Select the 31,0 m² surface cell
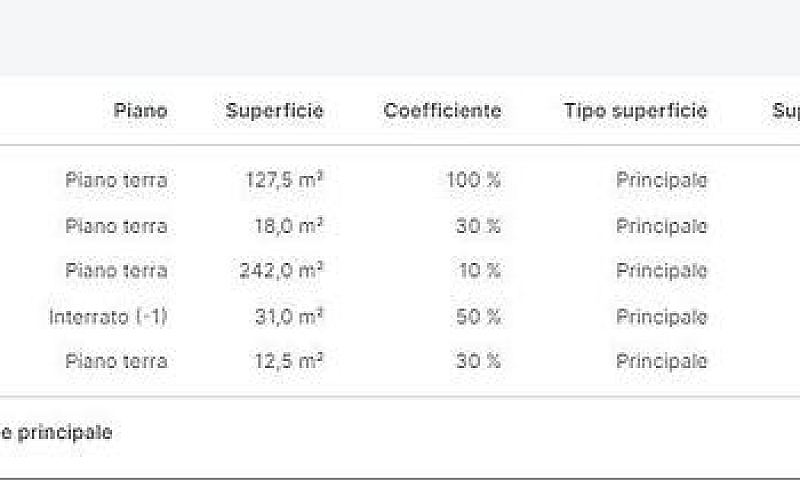This screenshot has width=800, height=480. pyautogui.click(x=289, y=317)
